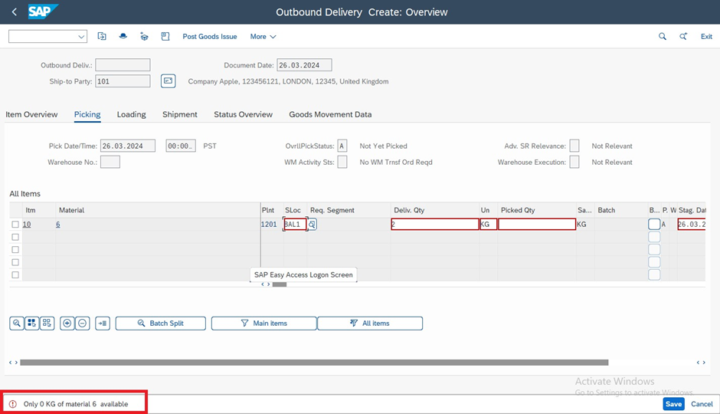Click the item details magnifier icon
Screen dimensions: 720x414
pyautogui.click(x=17, y=323)
